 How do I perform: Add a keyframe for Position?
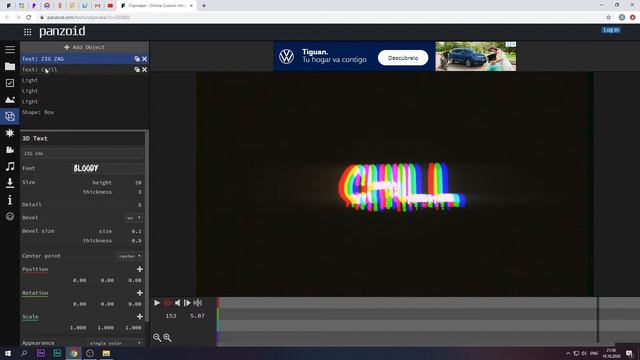click(140, 269)
